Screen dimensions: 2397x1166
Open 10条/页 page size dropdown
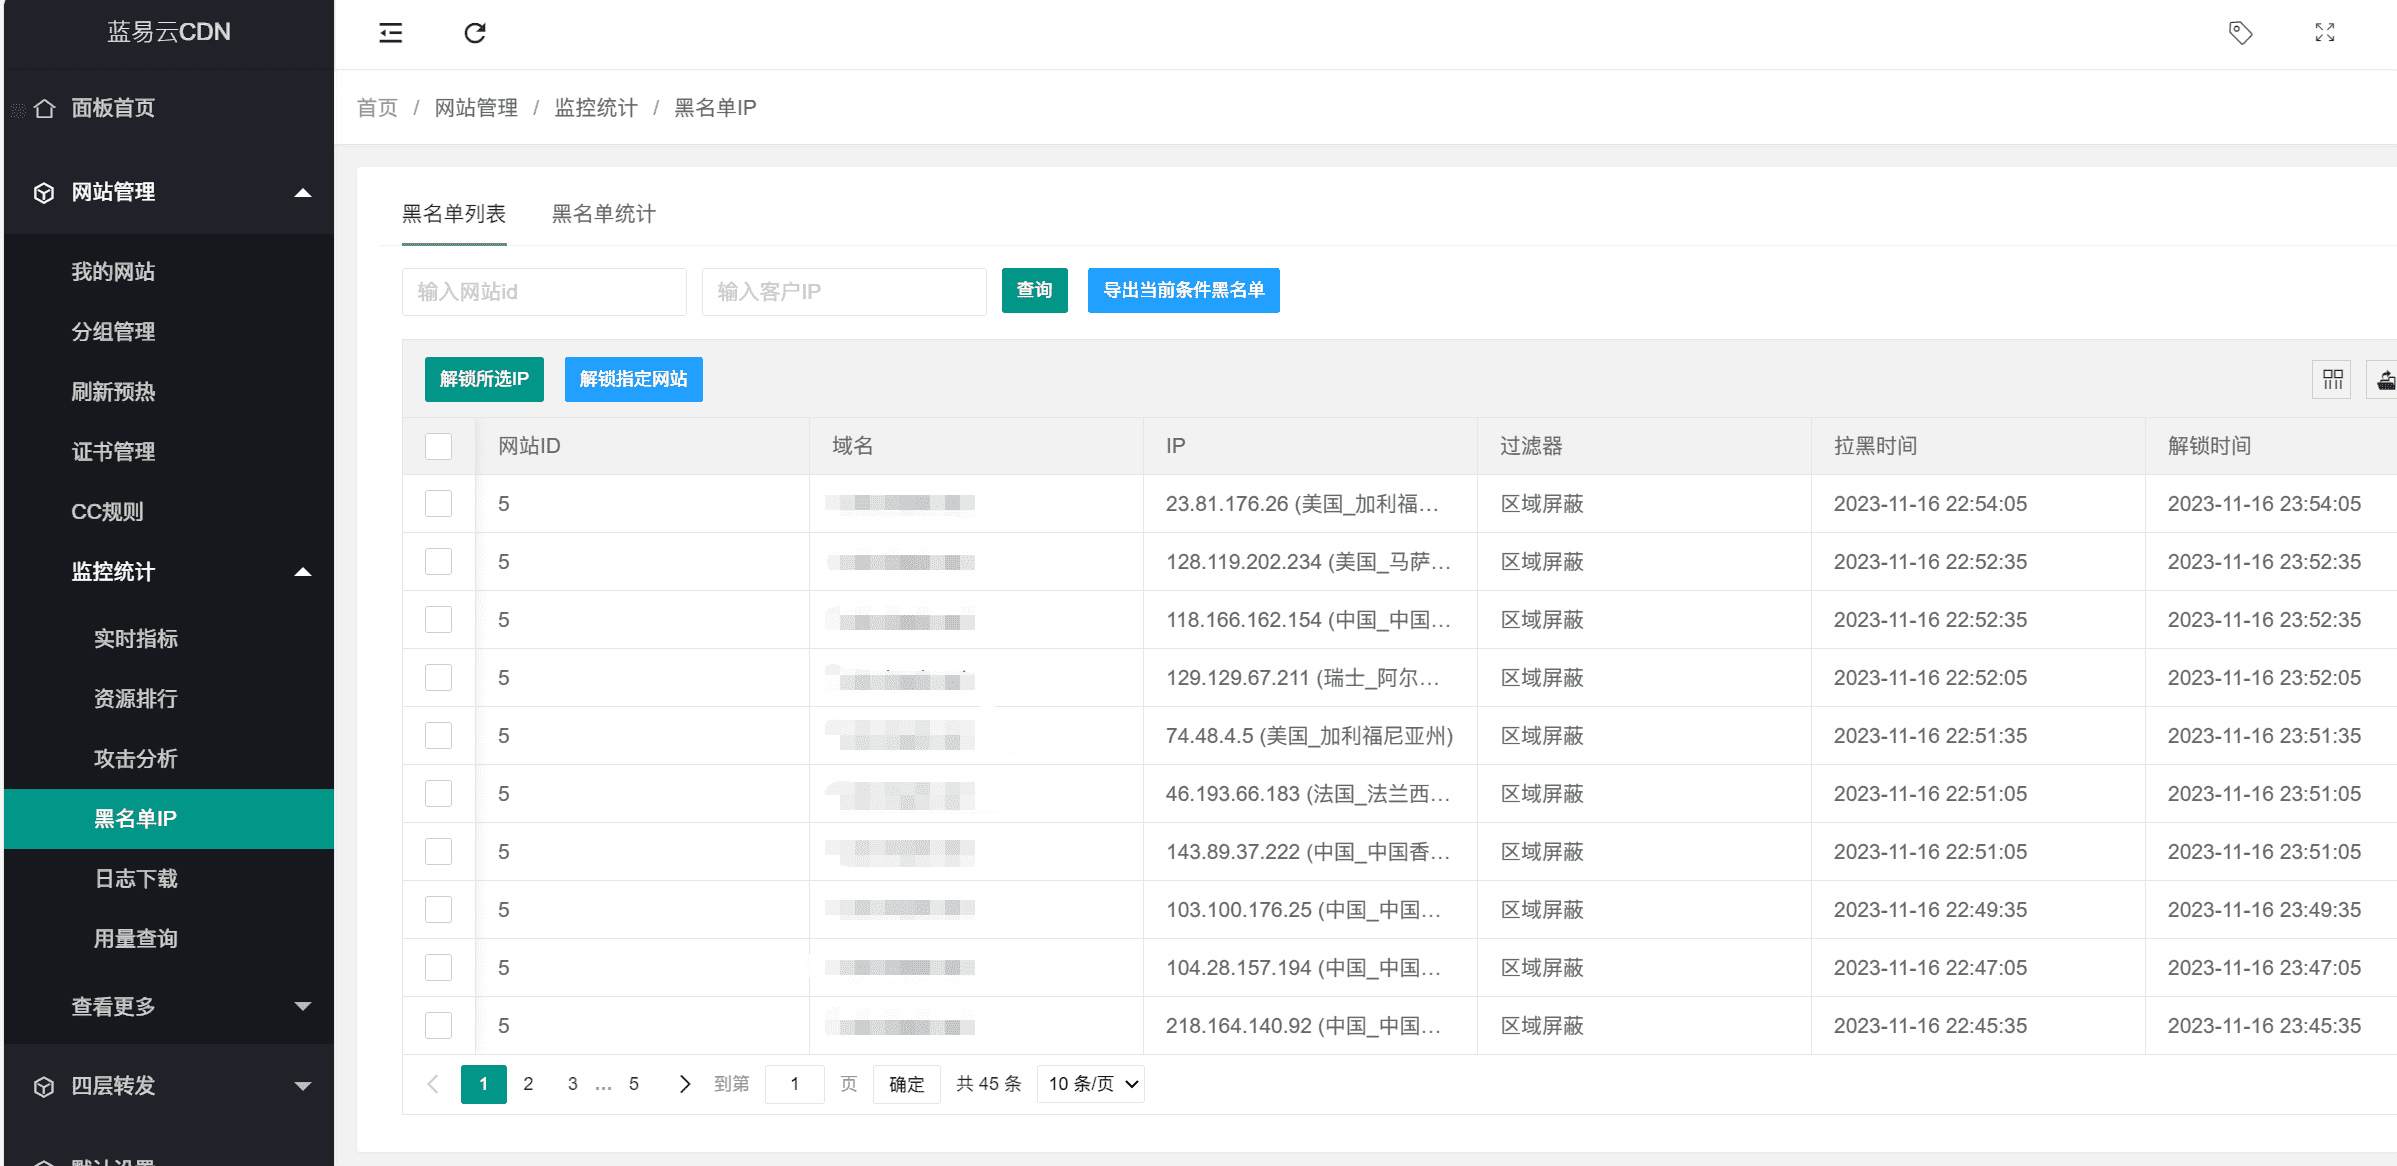click(1090, 1083)
